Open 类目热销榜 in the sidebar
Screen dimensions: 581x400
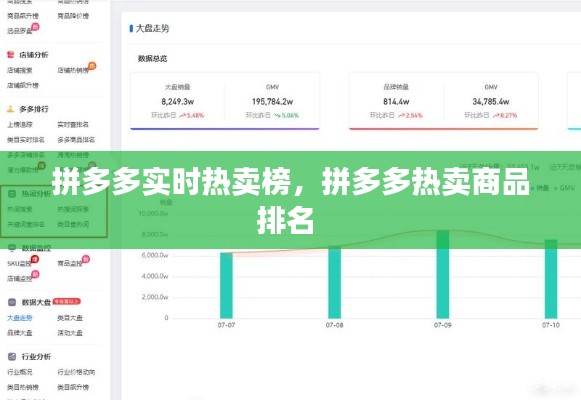pyautogui.click(x=23, y=387)
